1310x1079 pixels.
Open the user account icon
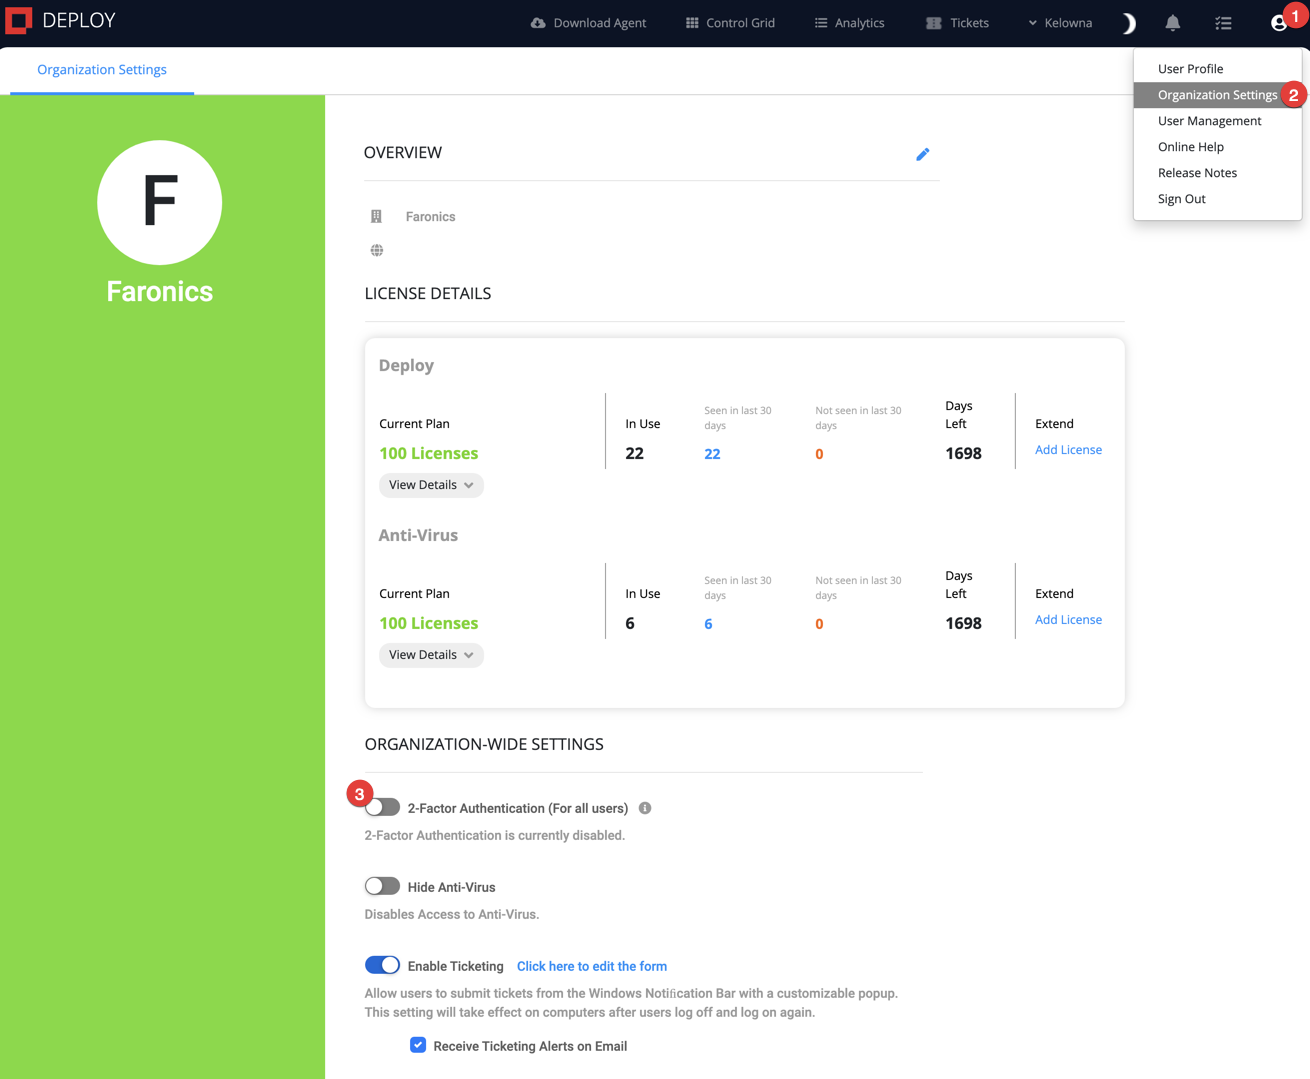point(1278,23)
